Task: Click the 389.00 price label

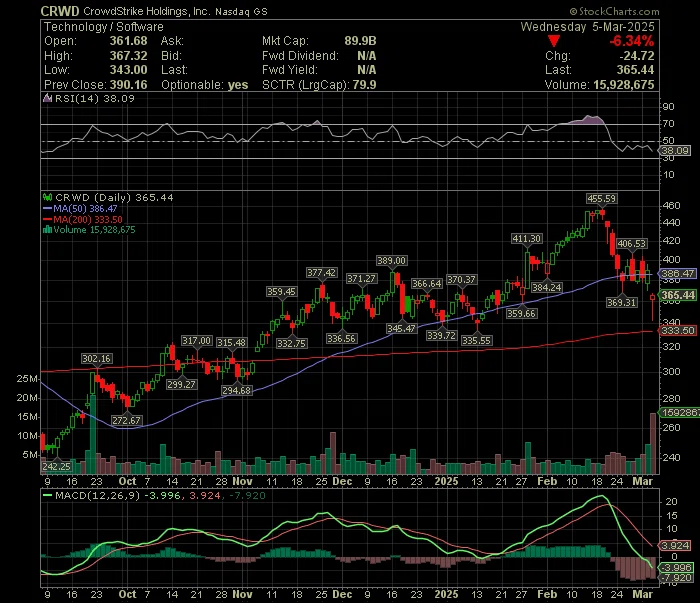Action: coord(392,261)
